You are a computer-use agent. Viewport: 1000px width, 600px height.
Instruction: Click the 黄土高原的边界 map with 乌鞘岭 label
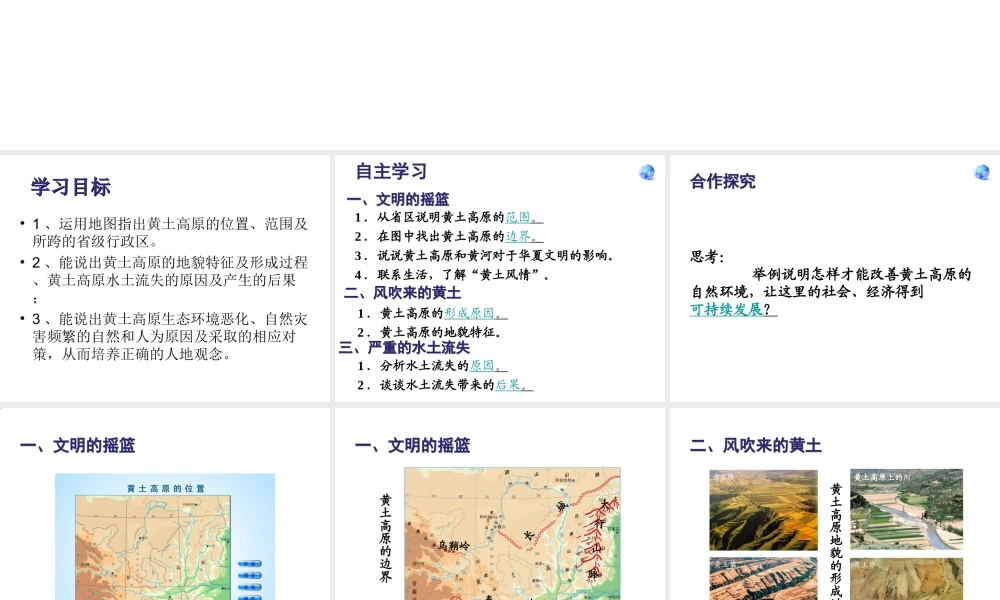pos(512,534)
